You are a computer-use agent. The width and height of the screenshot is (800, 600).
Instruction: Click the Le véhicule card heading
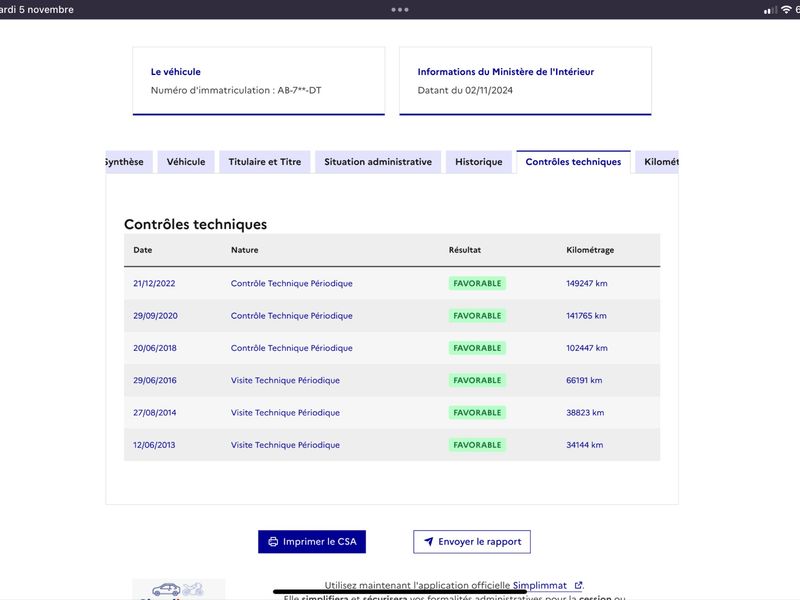176,72
